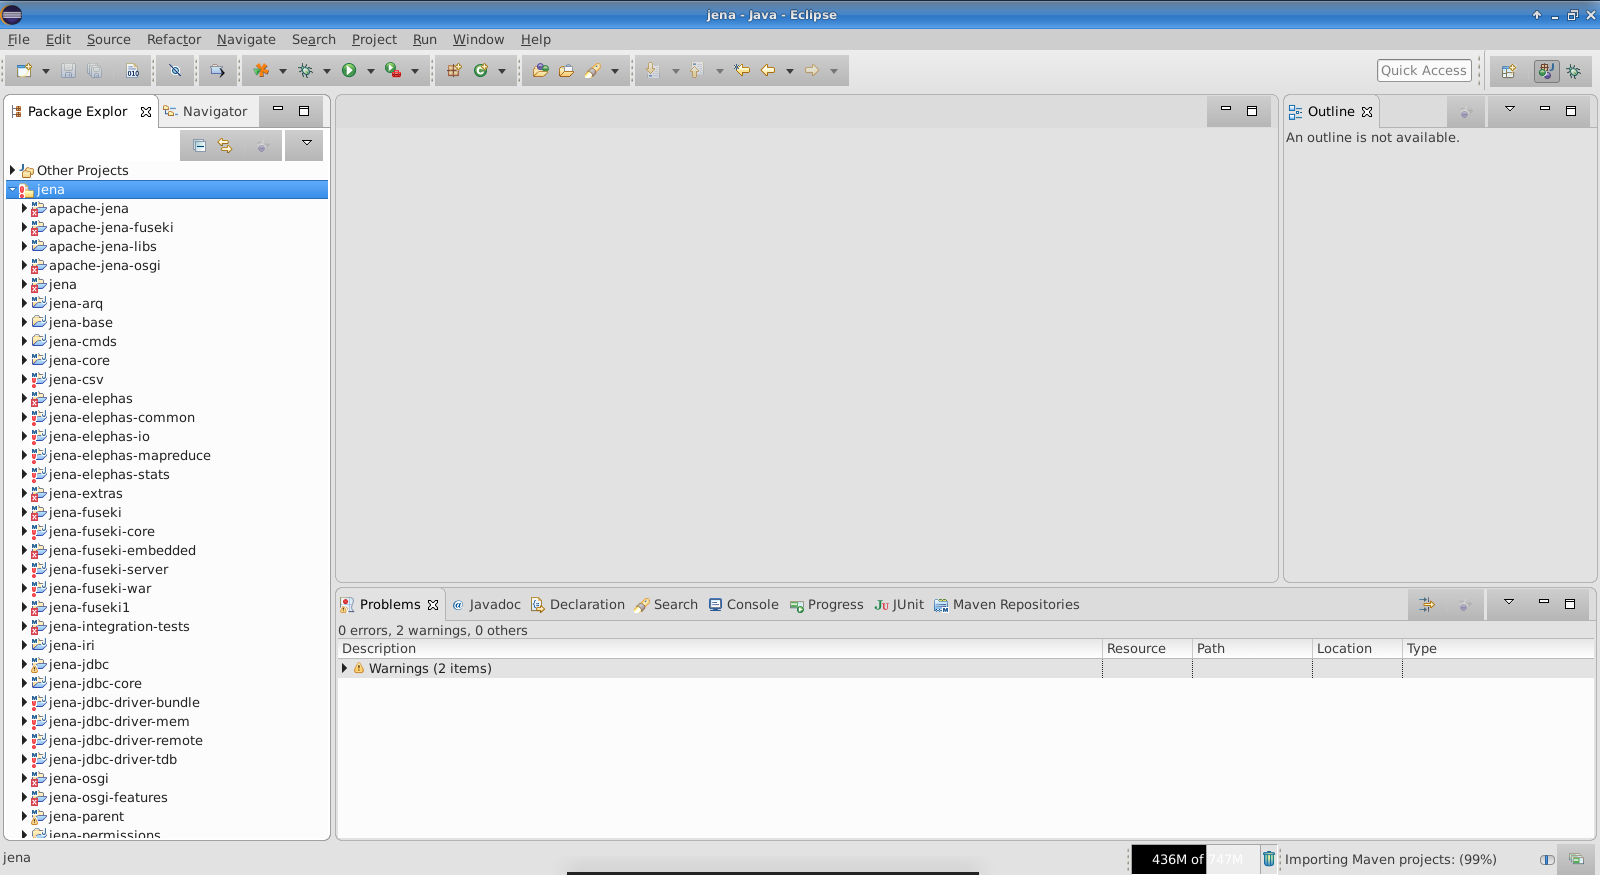The height and width of the screenshot is (875, 1600).
Task: Expand the apache-jena-fuseki project node
Action: (24, 227)
